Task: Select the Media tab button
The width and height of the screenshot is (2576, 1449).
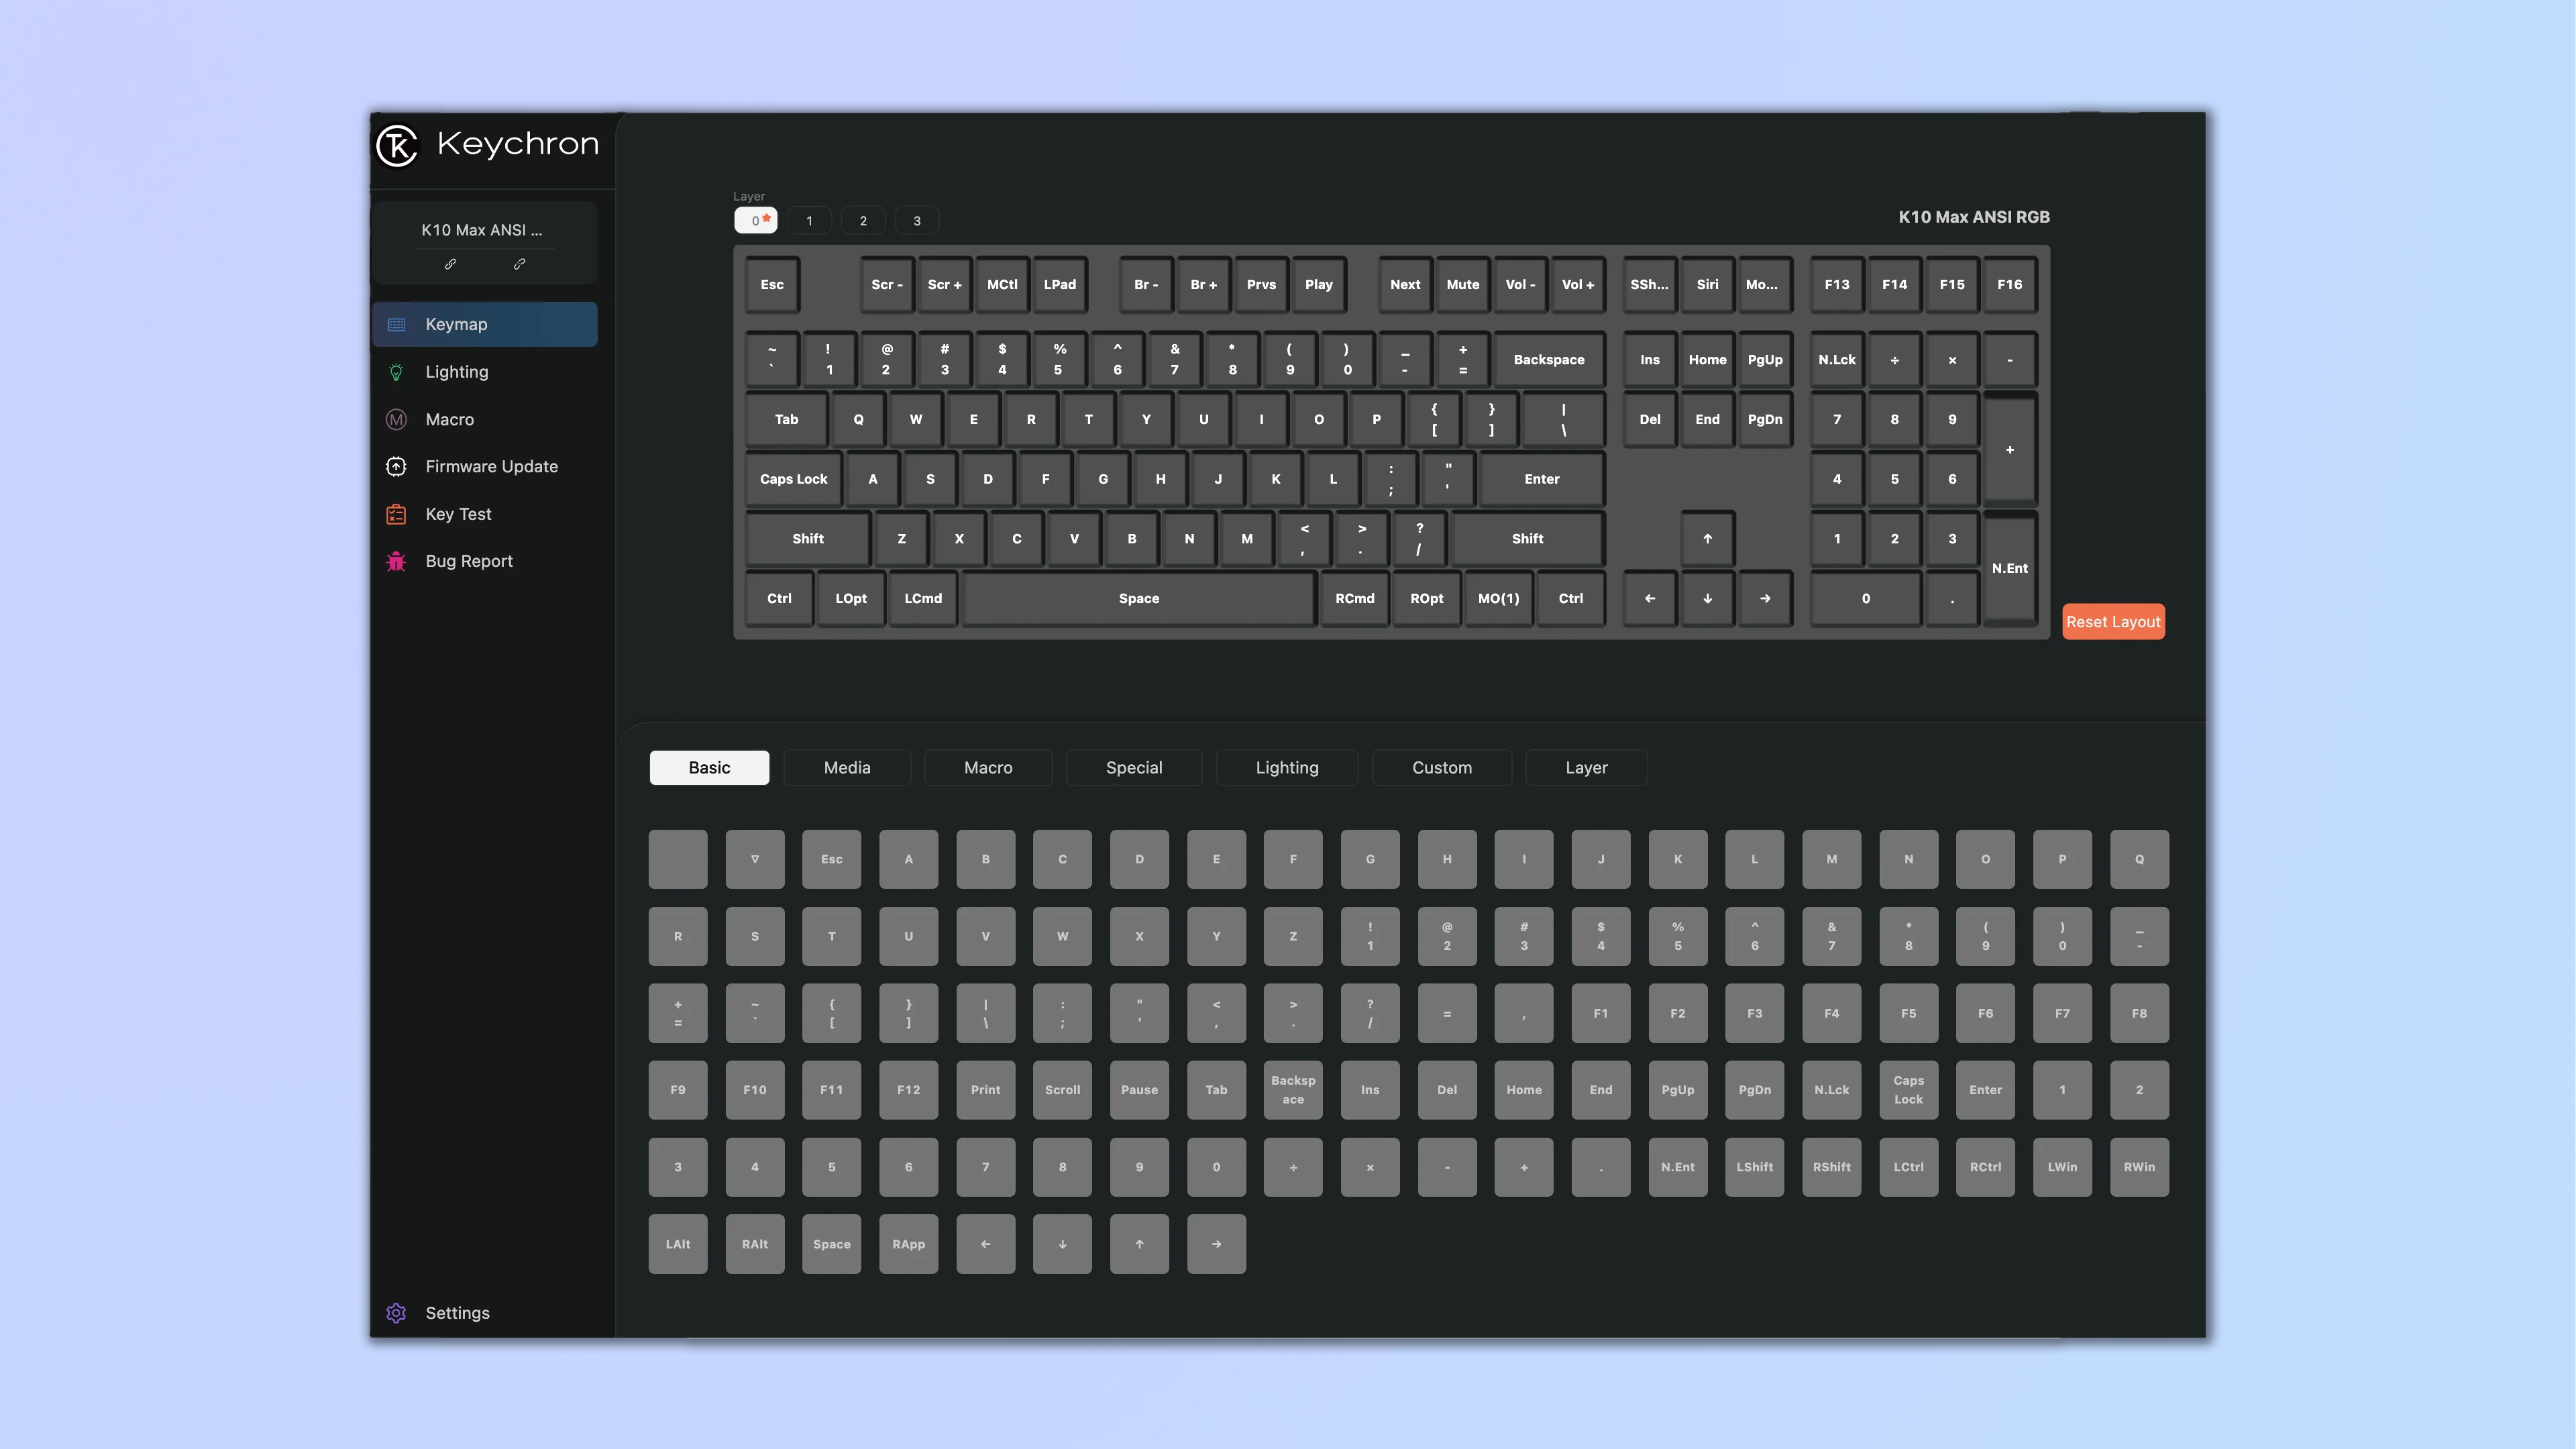Action: pos(847,766)
